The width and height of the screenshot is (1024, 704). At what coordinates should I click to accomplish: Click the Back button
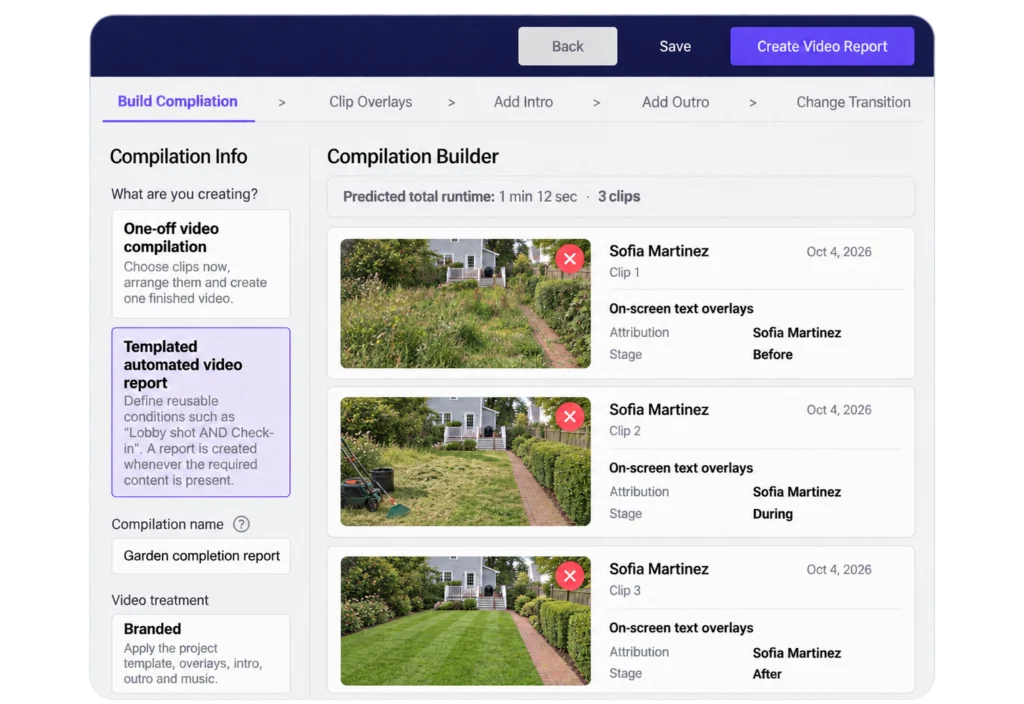tap(568, 46)
